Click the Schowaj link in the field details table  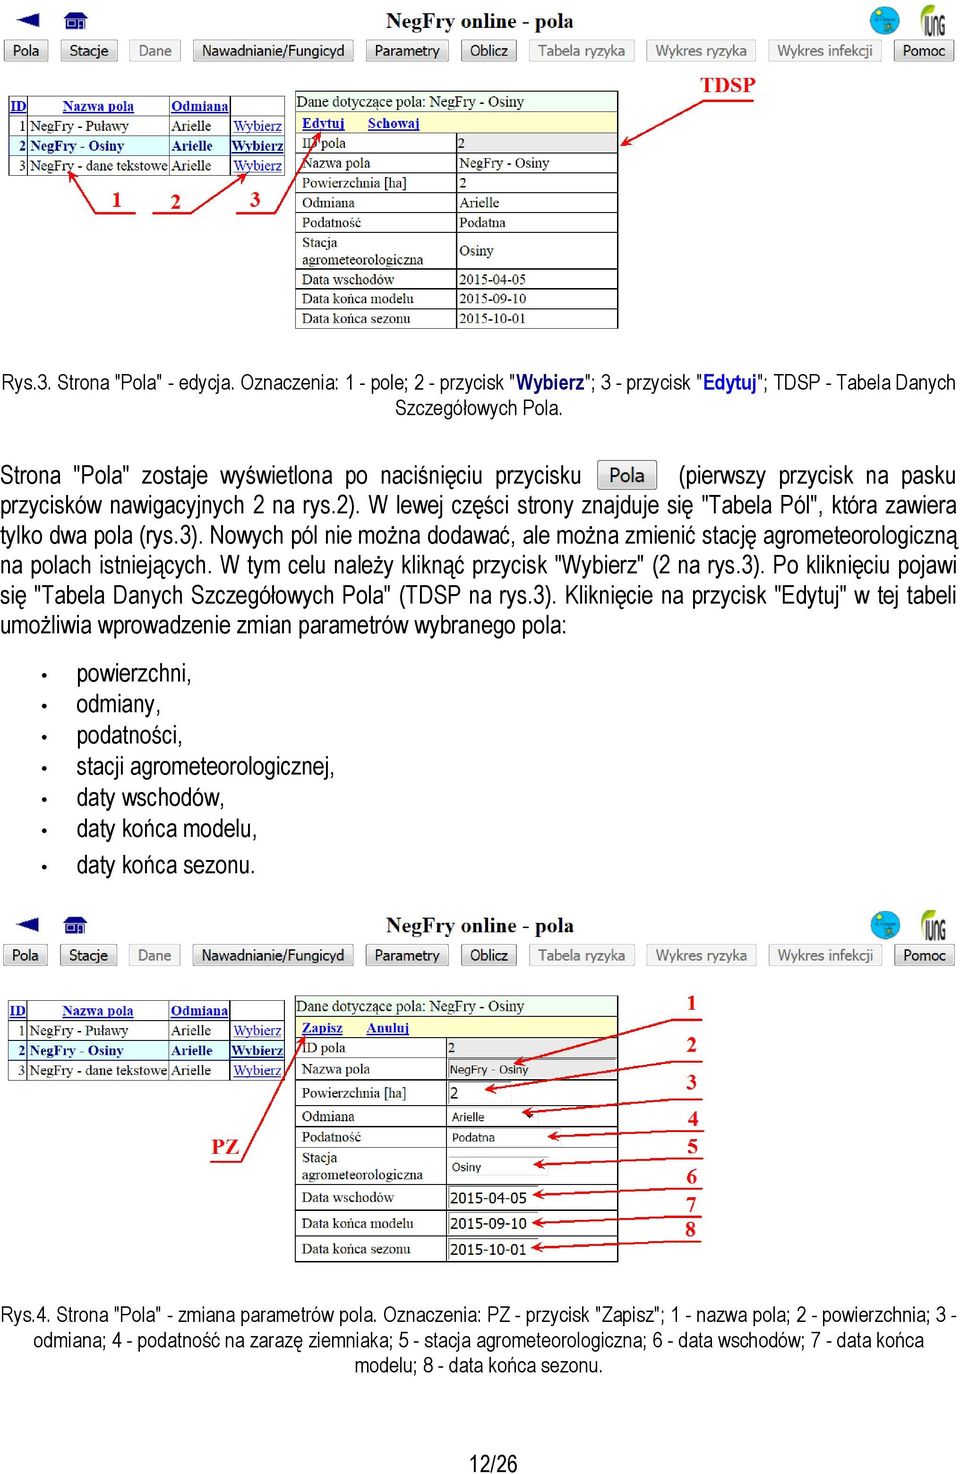point(394,123)
